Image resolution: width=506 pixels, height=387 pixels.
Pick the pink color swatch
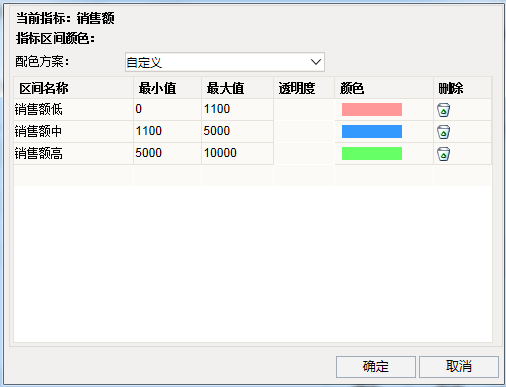[372, 109]
